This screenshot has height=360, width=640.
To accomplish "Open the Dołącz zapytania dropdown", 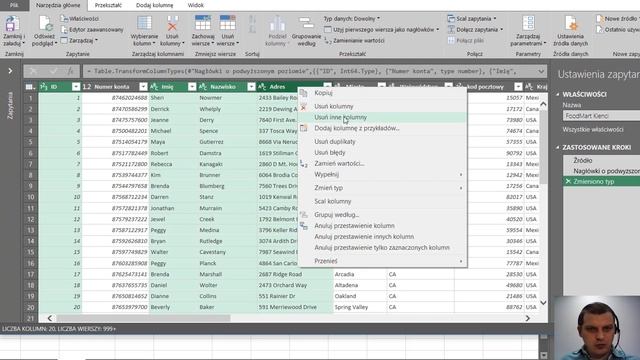I will (x=476, y=29).
